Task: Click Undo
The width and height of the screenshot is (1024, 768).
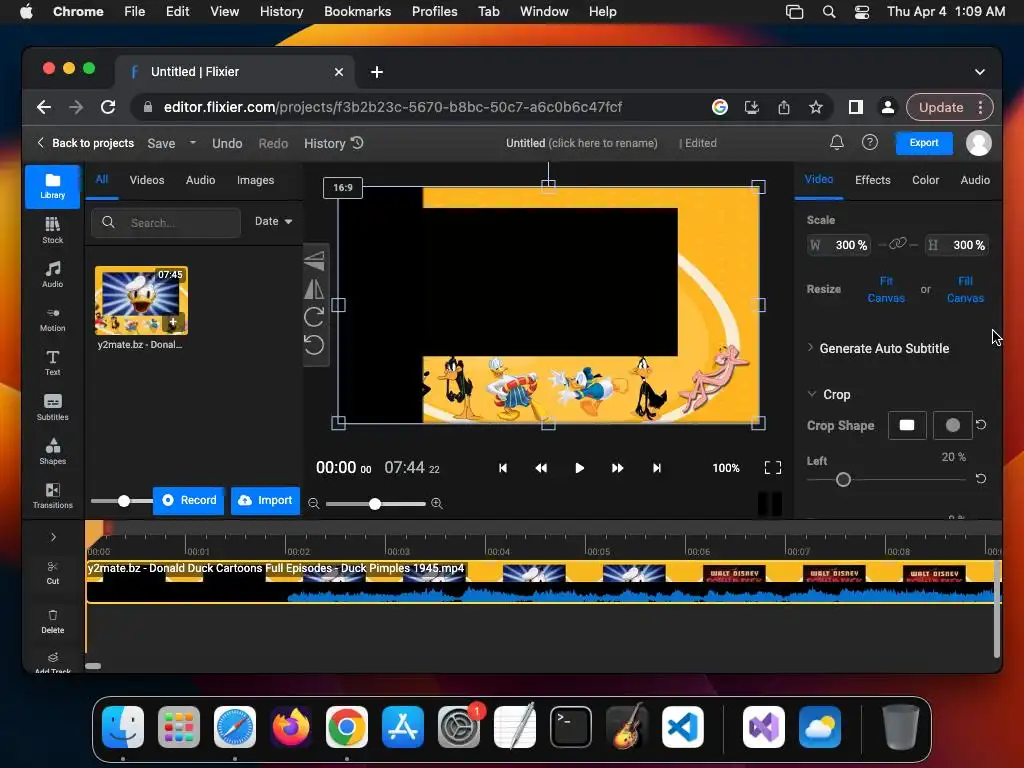Action: tap(227, 143)
